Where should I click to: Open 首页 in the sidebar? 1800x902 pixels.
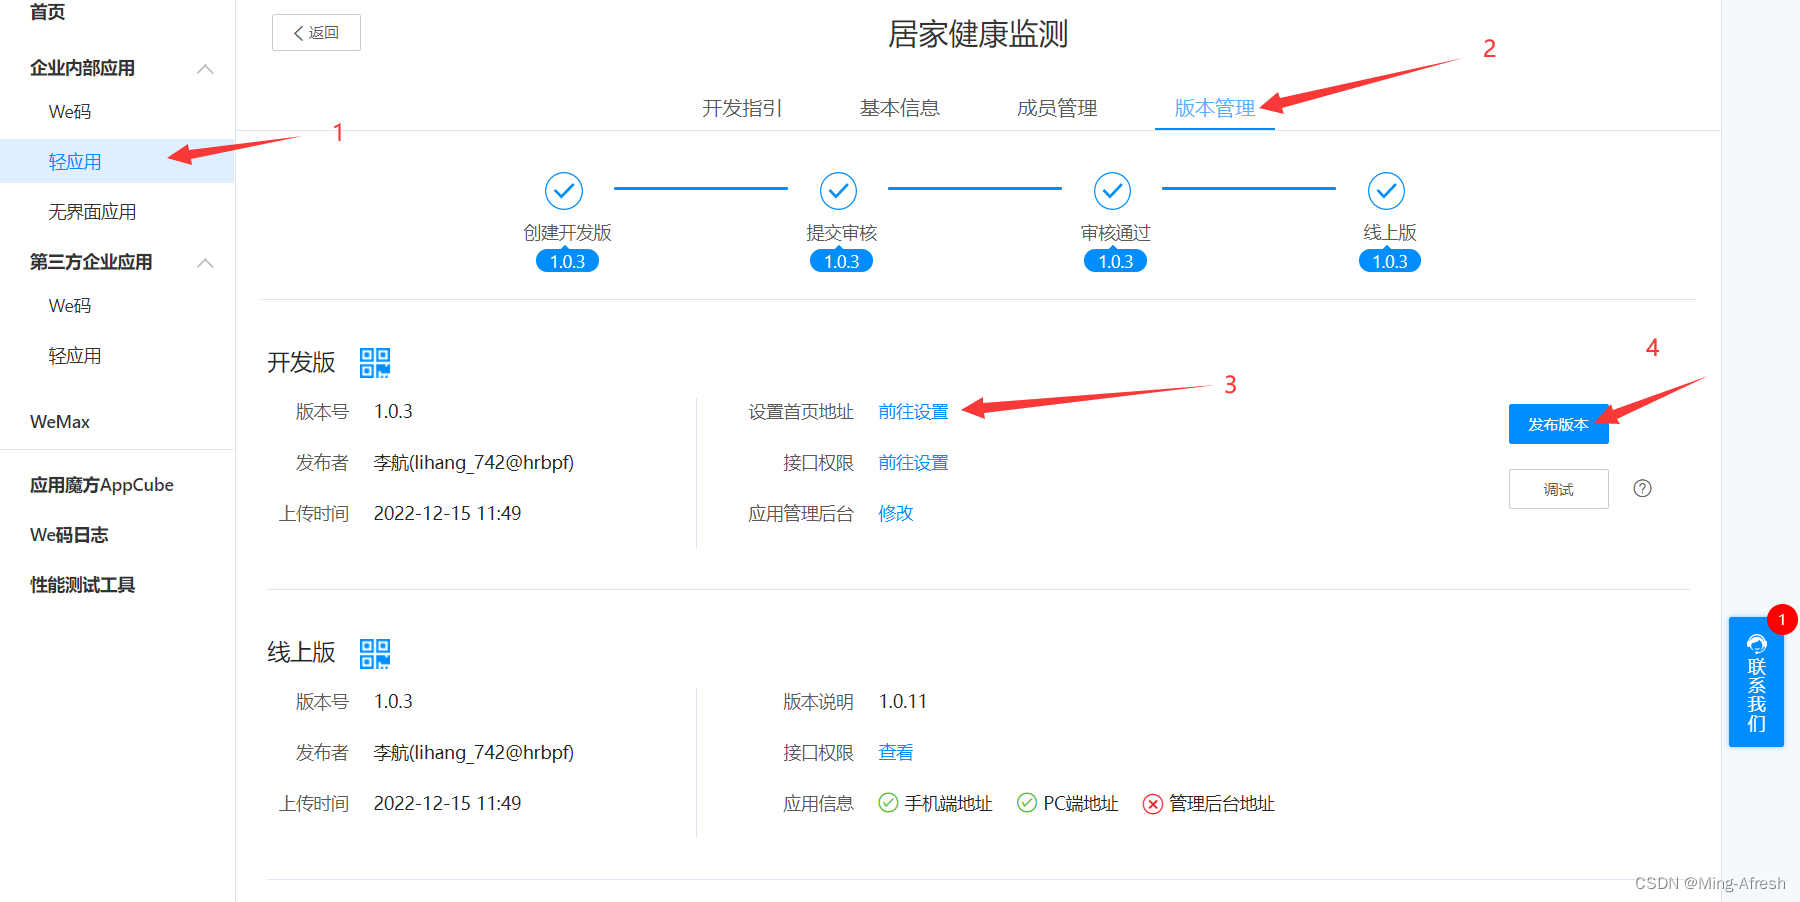(x=48, y=12)
